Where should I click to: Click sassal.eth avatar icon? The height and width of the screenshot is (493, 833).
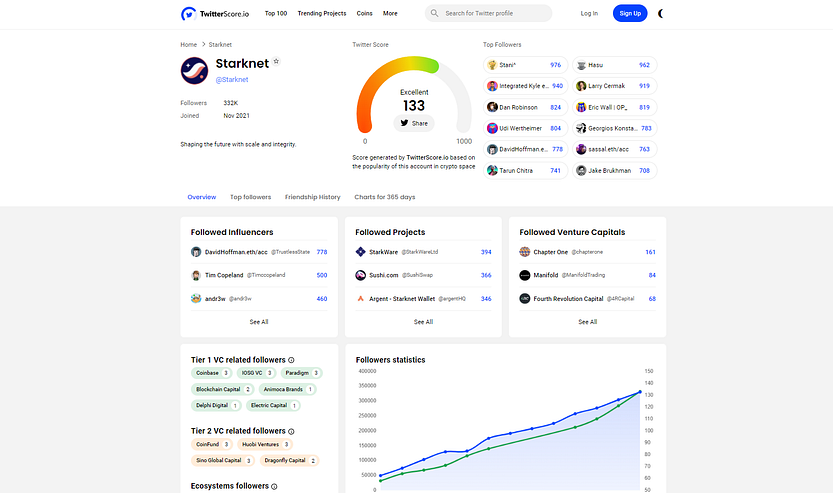[581, 149]
